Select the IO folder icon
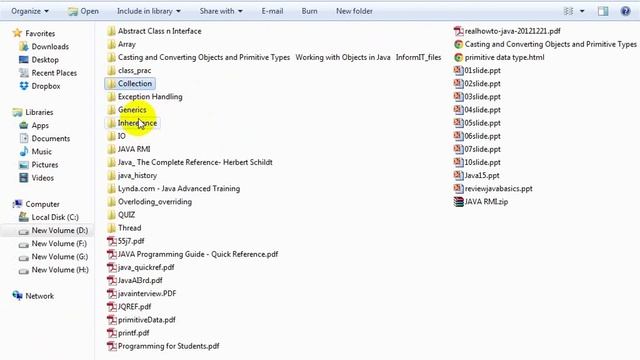This screenshot has height=360, width=640. click(x=111, y=136)
